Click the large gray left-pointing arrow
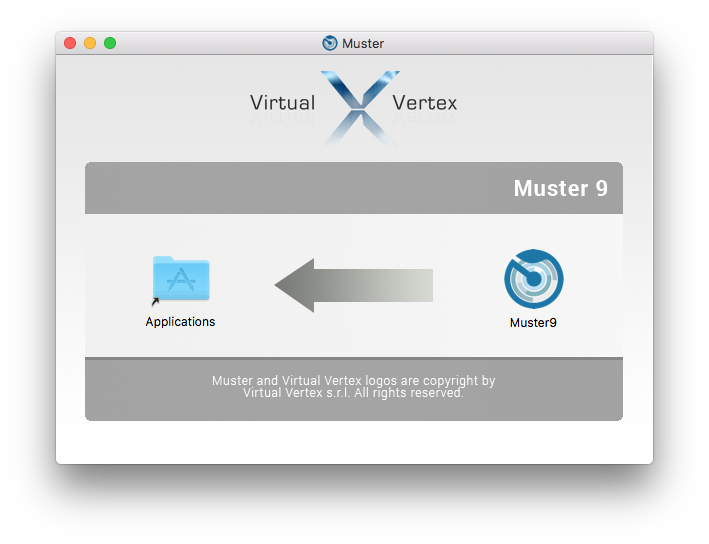 tap(353, 285)
